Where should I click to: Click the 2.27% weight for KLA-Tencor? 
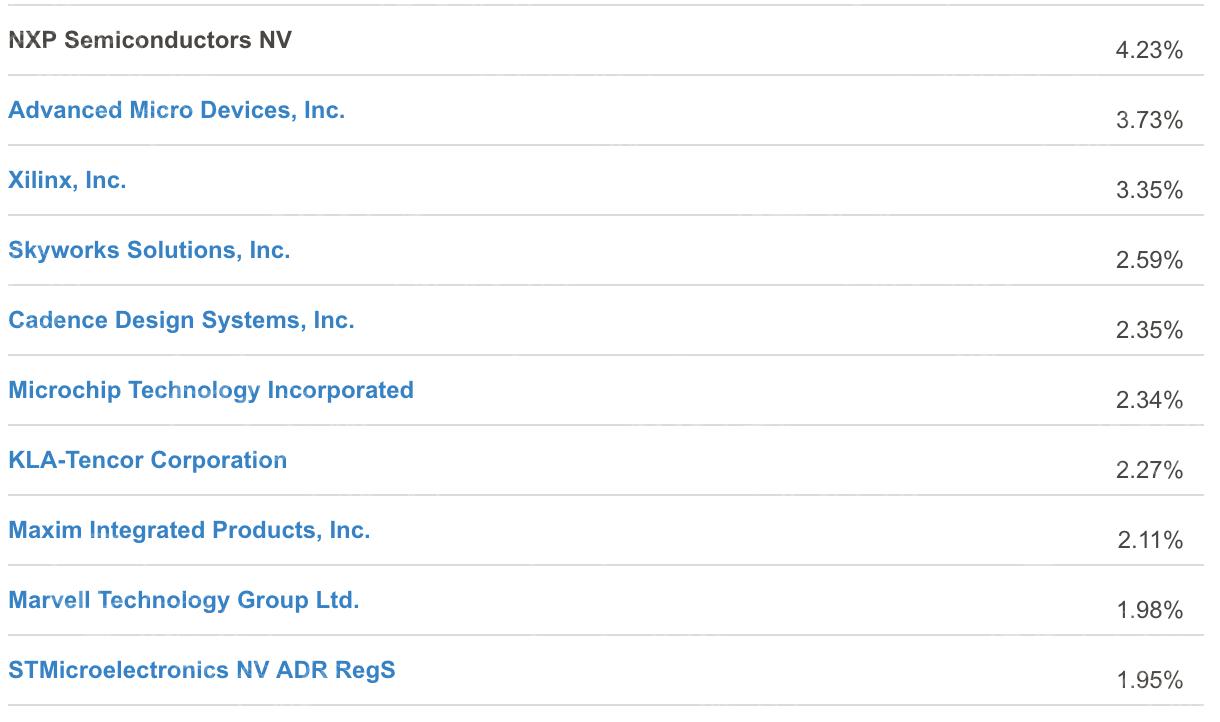pos(1149,470)
